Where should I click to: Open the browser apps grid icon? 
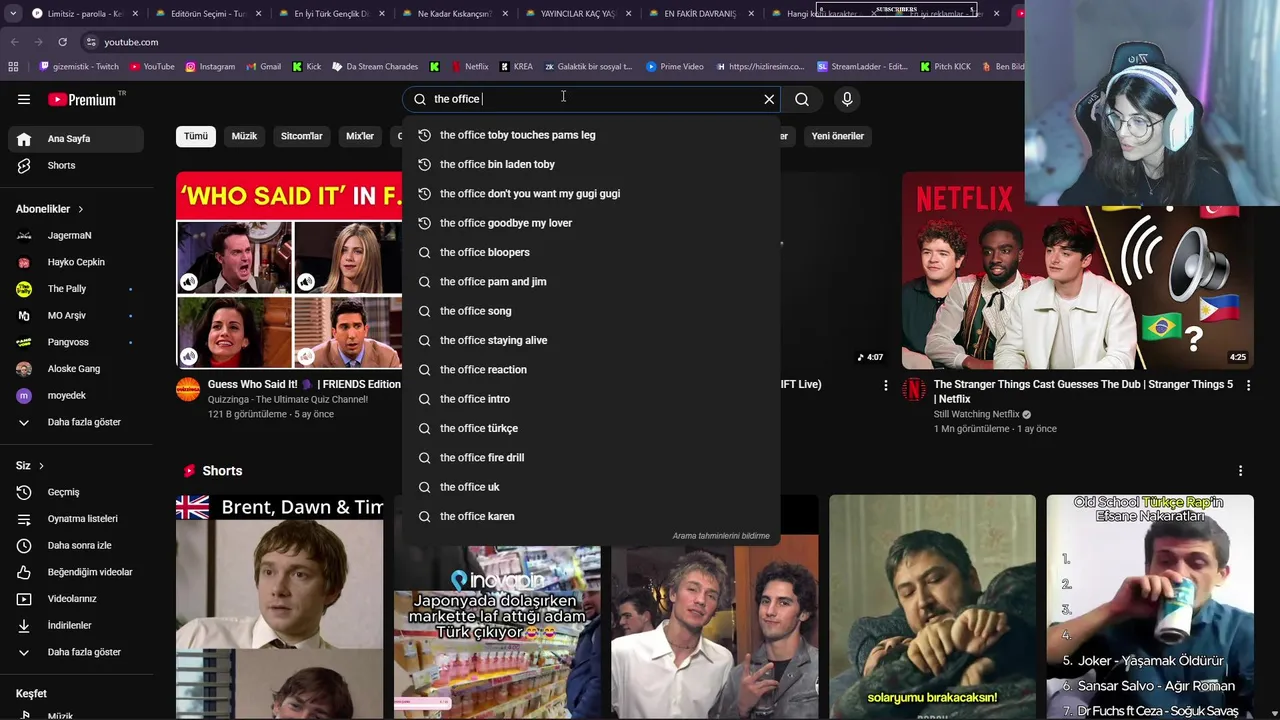coord(13,67)
